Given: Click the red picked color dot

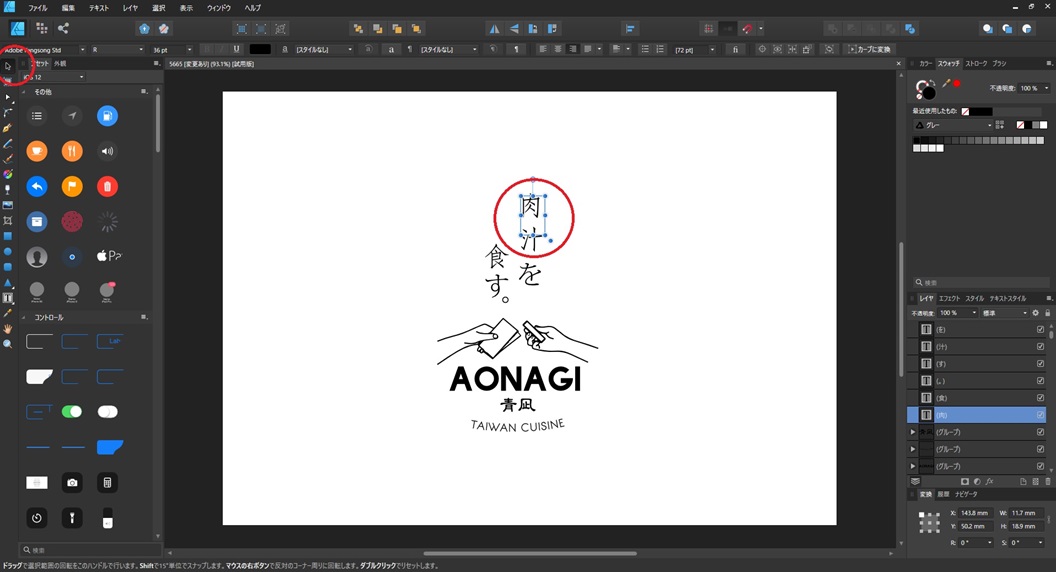Looking at the screenshot, I should pyautogui.click(x=957, y=84).
